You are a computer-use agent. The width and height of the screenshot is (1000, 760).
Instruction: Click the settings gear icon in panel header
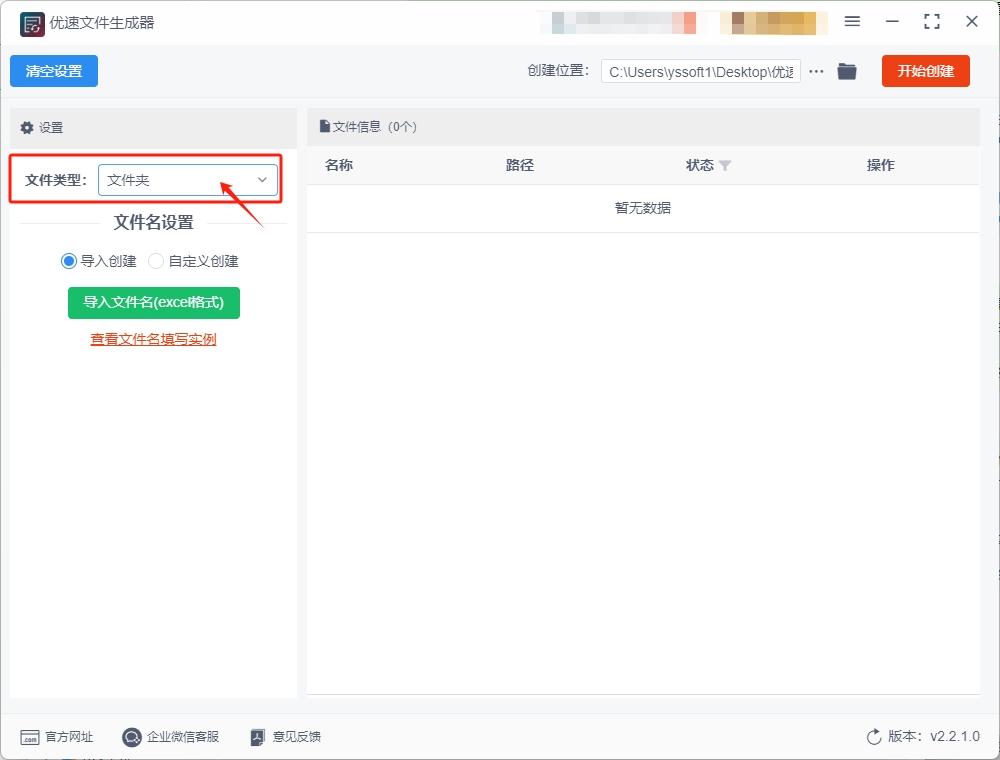(x=27, y=128)
